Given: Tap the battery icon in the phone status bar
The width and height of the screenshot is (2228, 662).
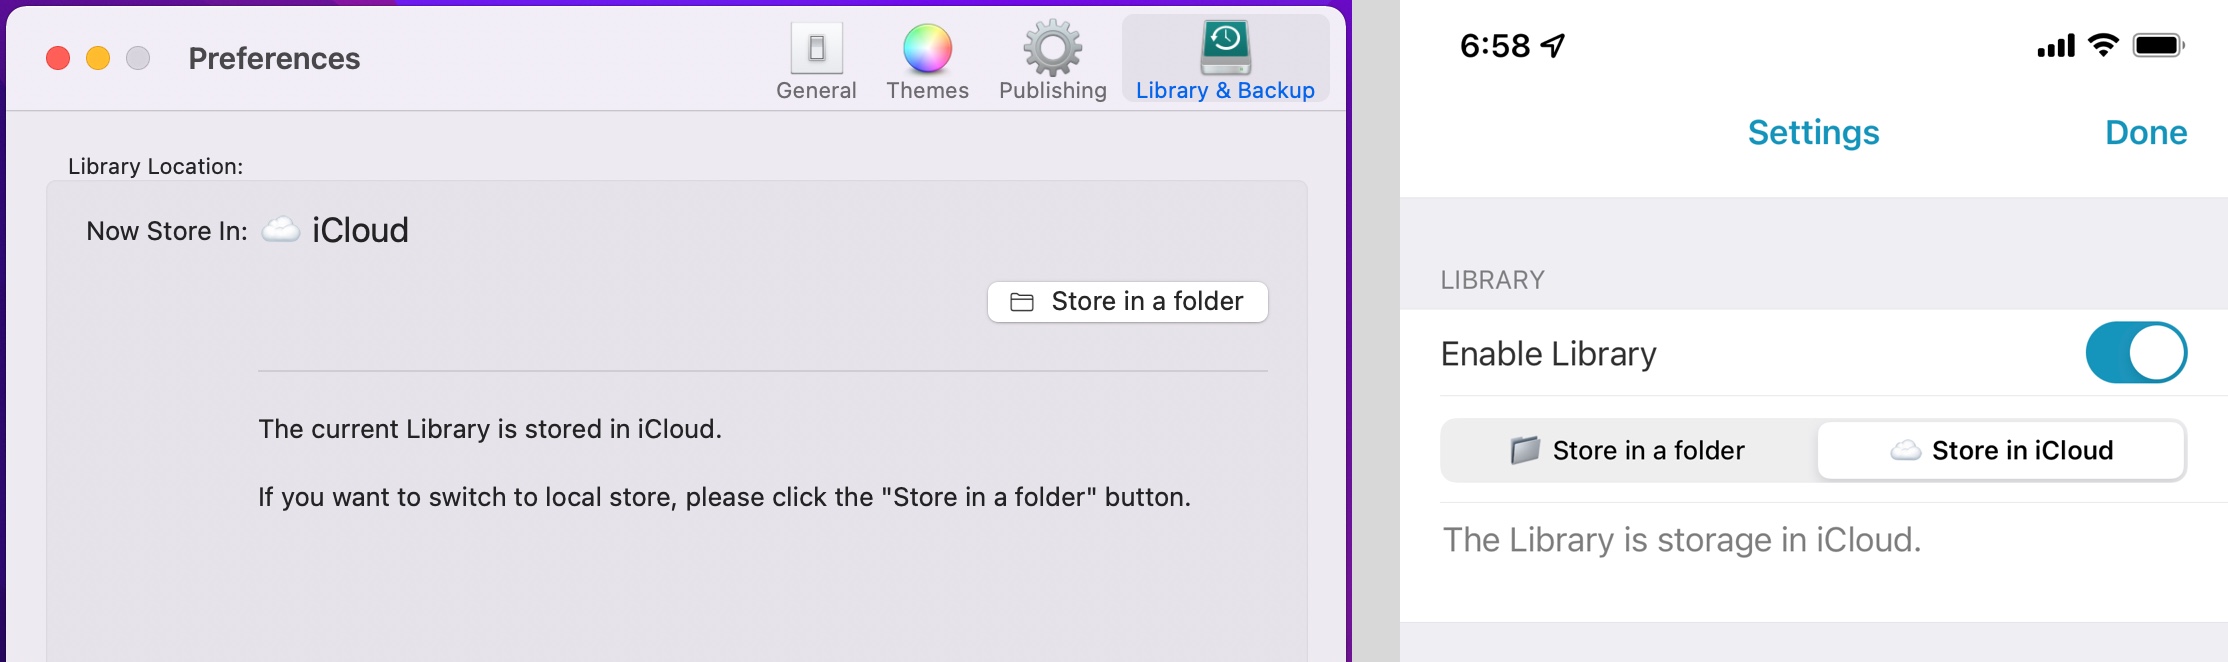Looking at the screenshot, I should click(2158, 46).
